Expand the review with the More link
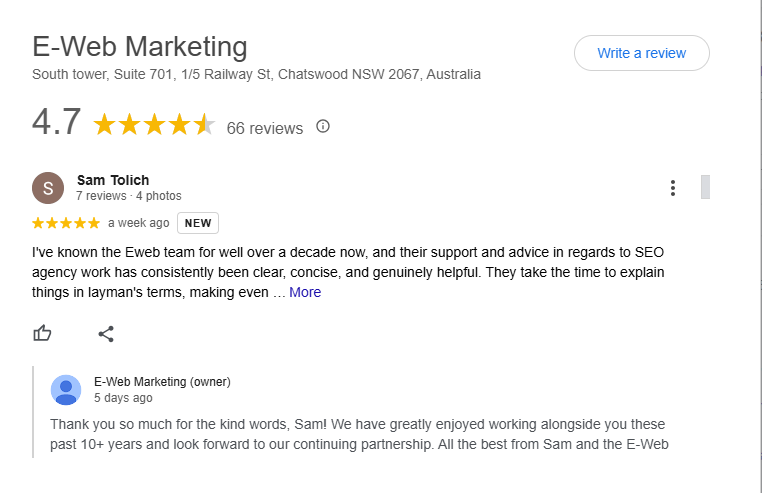Image resolution: width=762 pixels, height=493 pixels. pyautogui.click(x=305, y=292)
